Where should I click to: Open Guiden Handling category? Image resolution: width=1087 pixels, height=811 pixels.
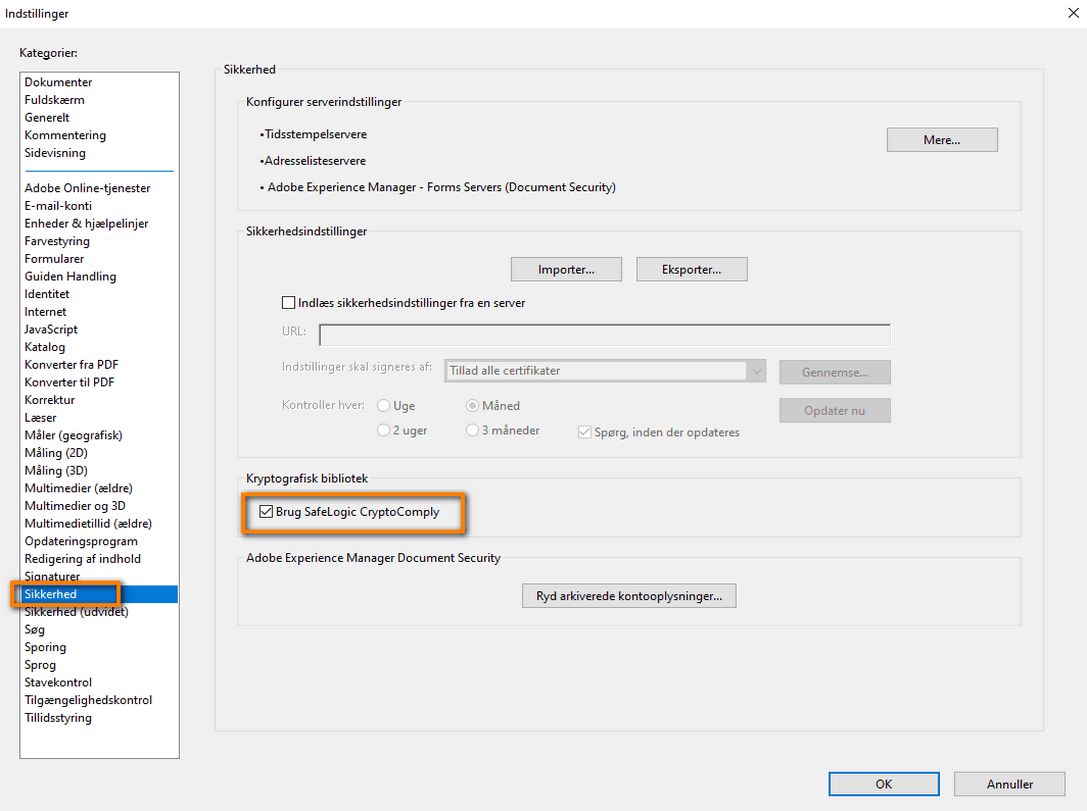pyautogui.click(x=70, y=277)
